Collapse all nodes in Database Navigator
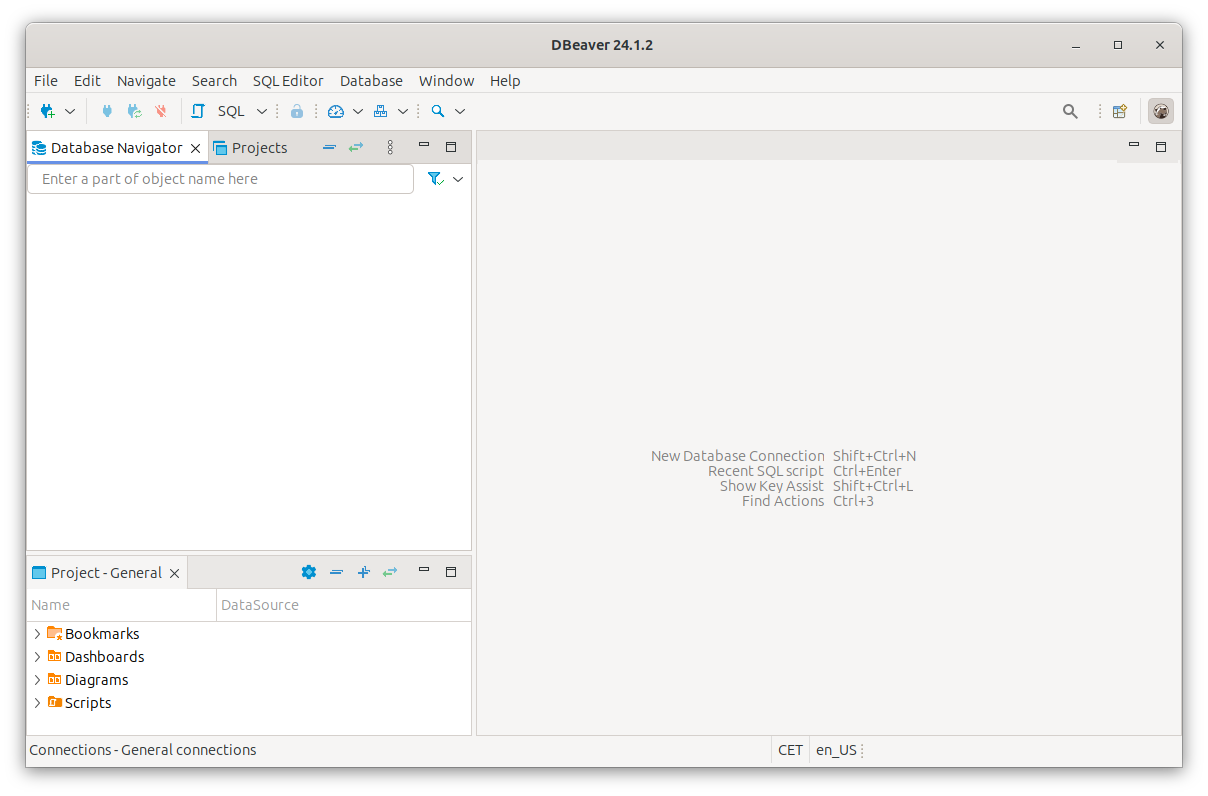1208x796 pixels. pos(329,147)
